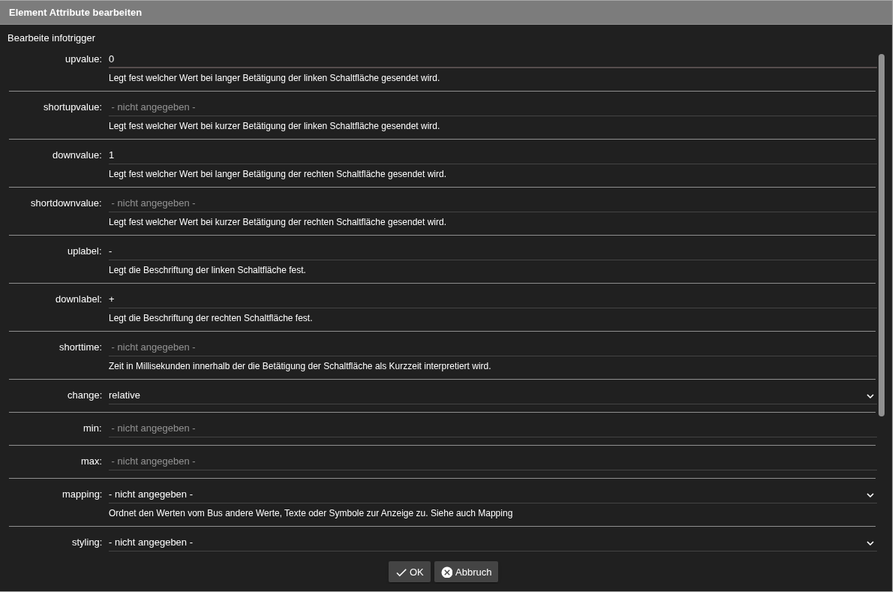Focus the shortupvalue input field
The image size is (893, 592).
[492, 107]
